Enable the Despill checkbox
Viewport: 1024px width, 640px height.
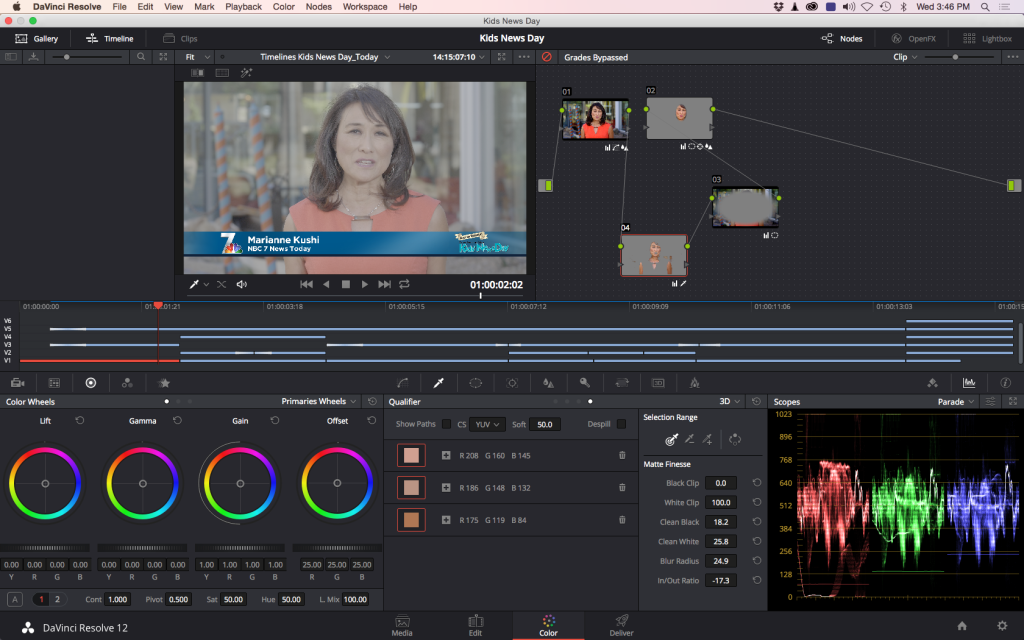tap(621, 424)
